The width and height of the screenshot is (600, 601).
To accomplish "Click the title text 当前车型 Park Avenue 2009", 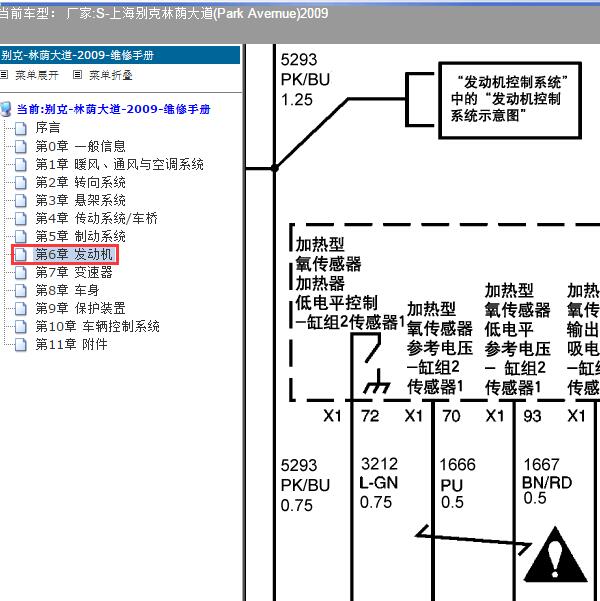I will pos(164,14).
